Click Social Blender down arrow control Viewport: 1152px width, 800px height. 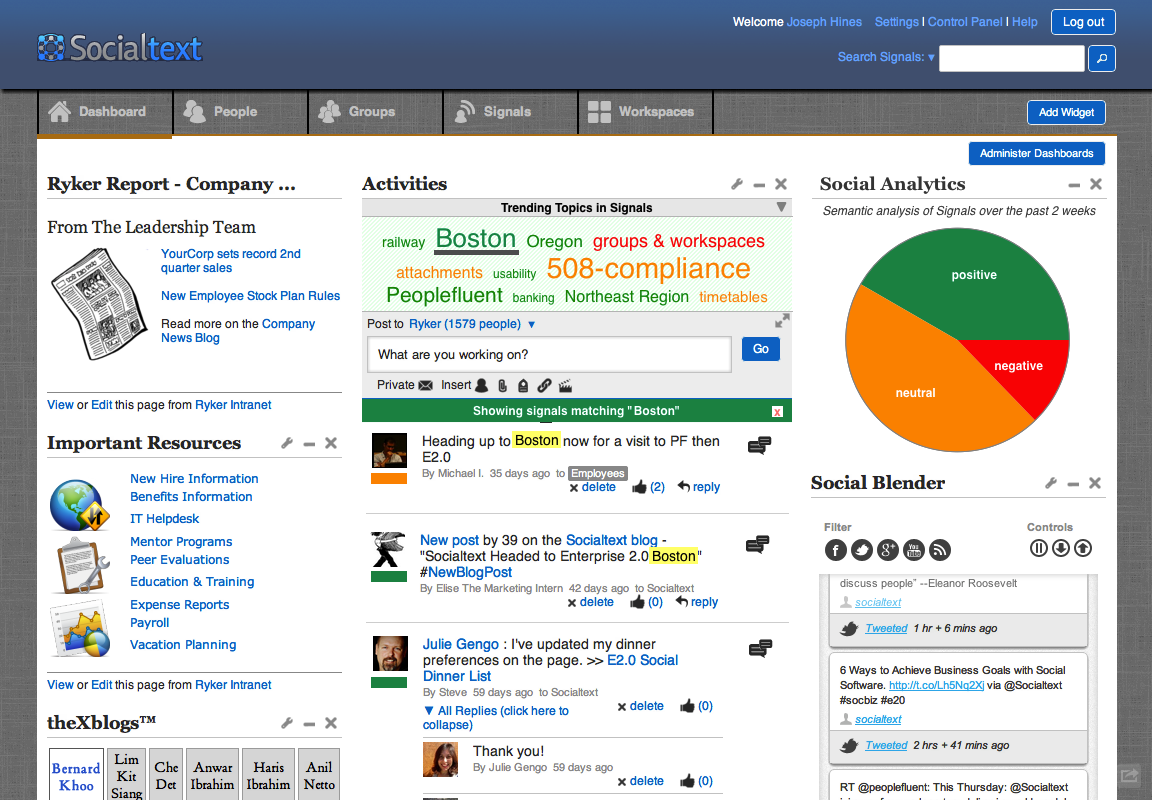point(1061,548)
